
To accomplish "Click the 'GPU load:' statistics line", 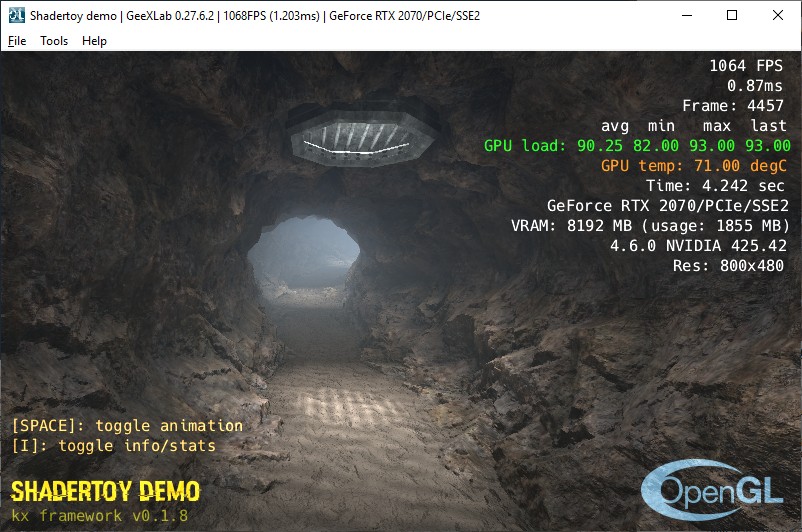I will tap(637, 146).
